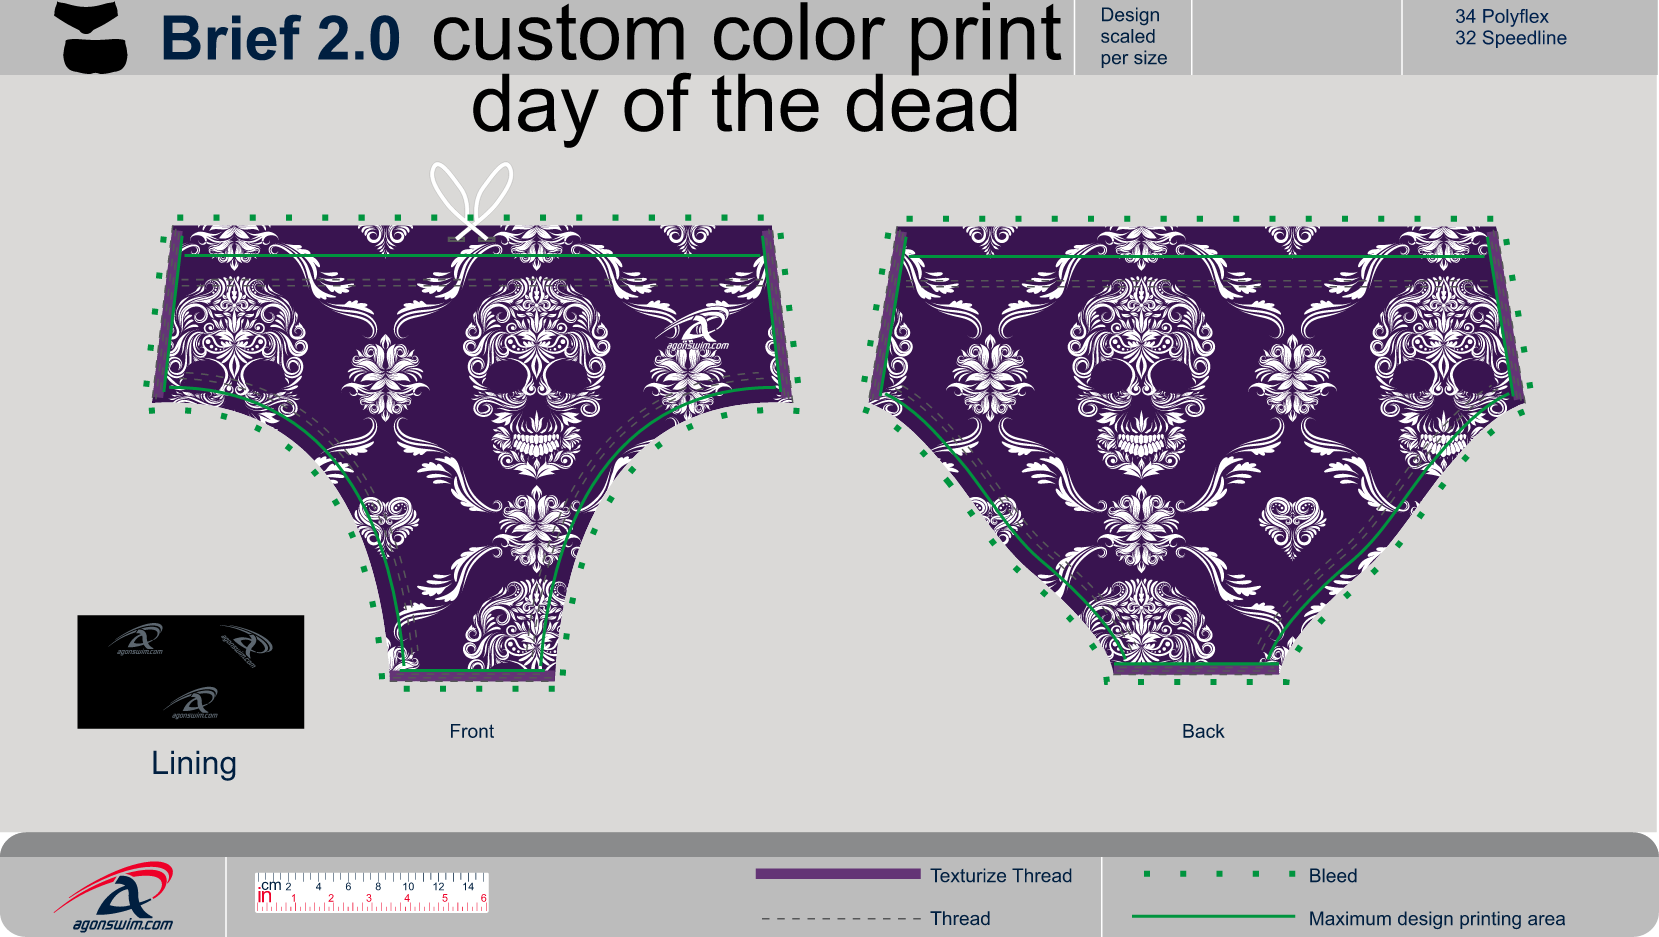
Task: Select the "day of the dead" heading text
Action: [x=745, y=105]
